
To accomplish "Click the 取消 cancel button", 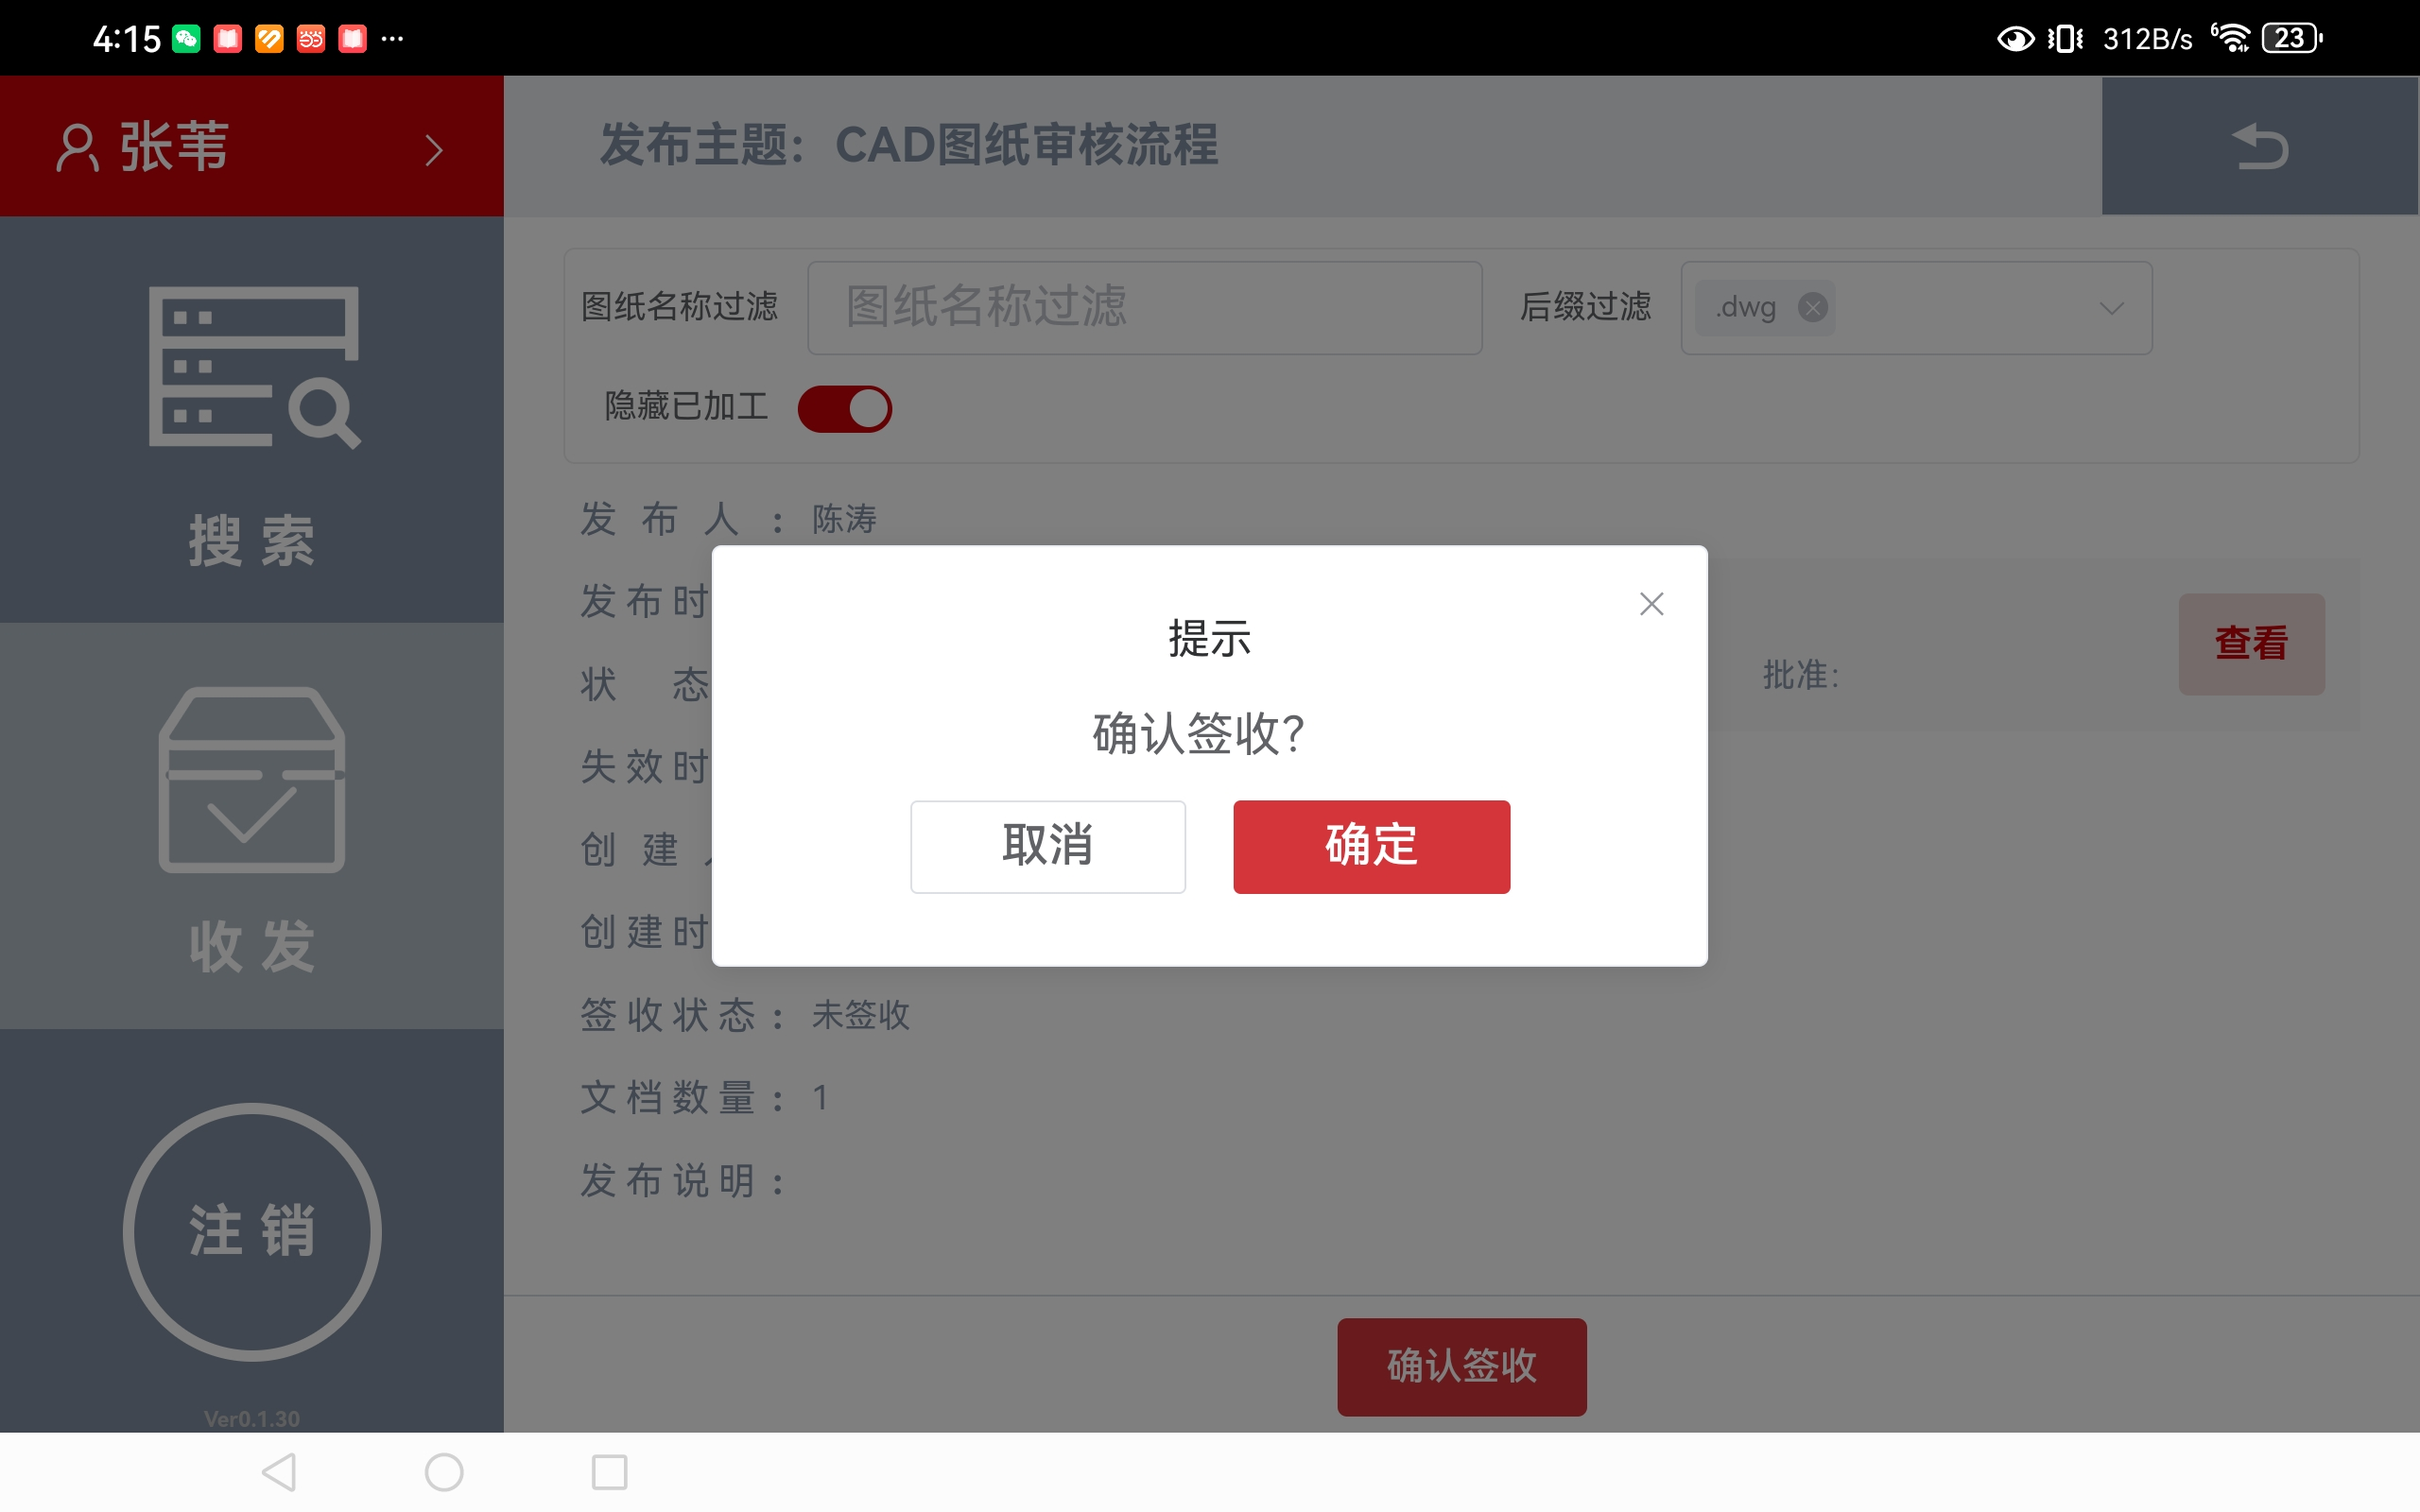I will coord(1048,846).
